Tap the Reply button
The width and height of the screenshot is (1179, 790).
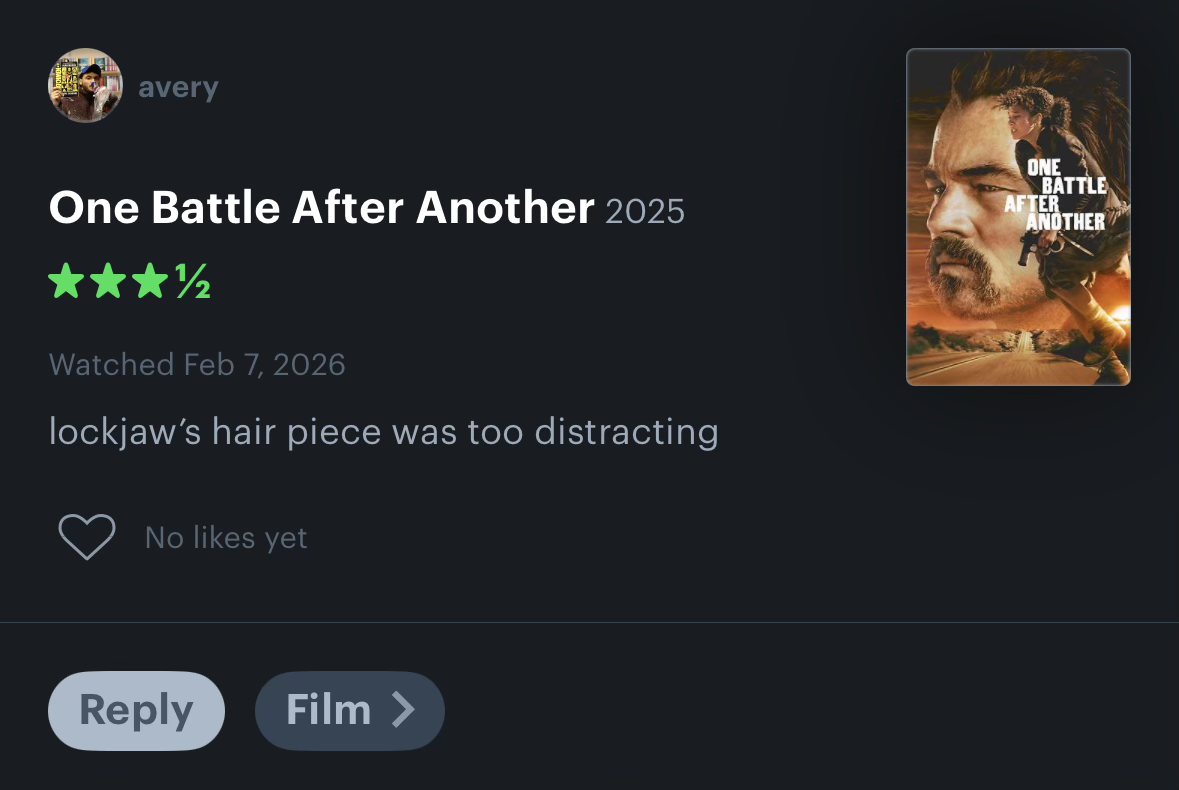tap(136, 710)
